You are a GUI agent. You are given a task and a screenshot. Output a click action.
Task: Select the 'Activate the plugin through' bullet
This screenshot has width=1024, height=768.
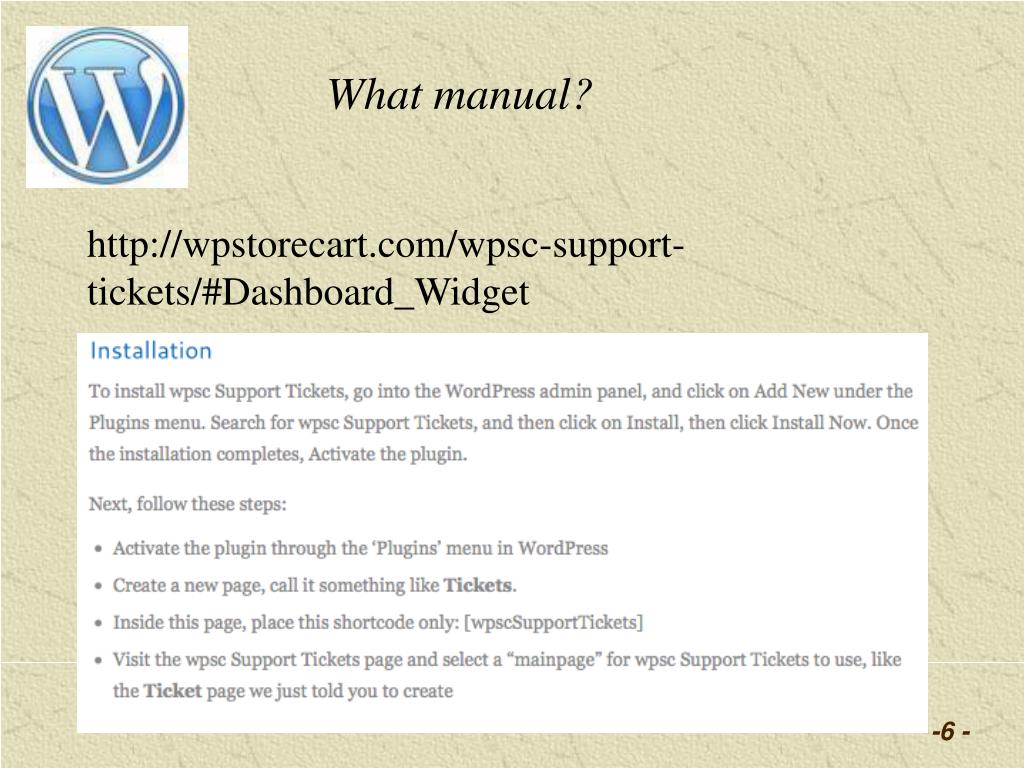click(x=360, y=548)
